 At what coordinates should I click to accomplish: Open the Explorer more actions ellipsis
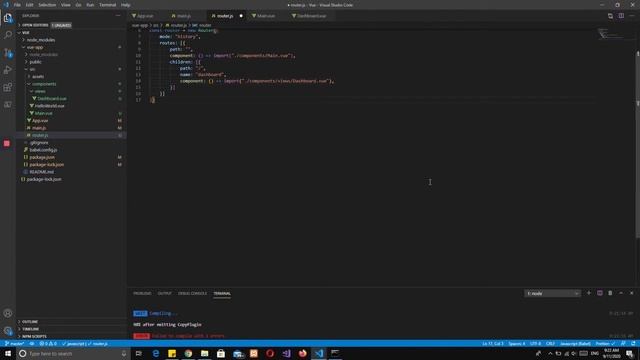click(x=118, y=16)
